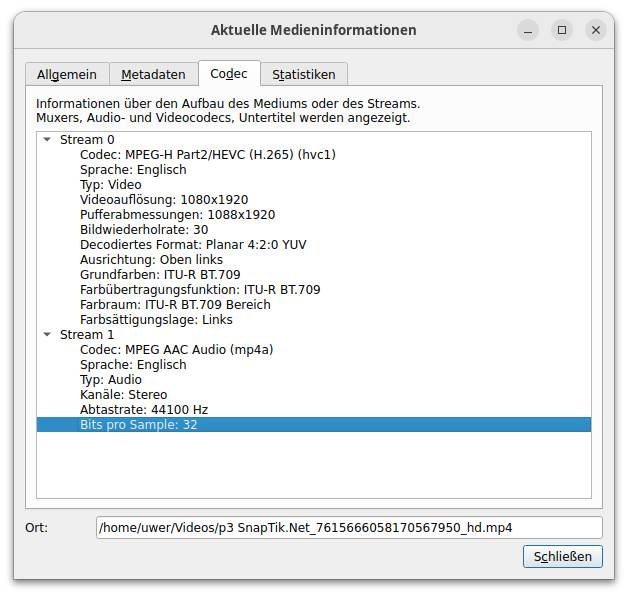Select the Videoauflösung 1080x1920 row

[x=163, y=200]
